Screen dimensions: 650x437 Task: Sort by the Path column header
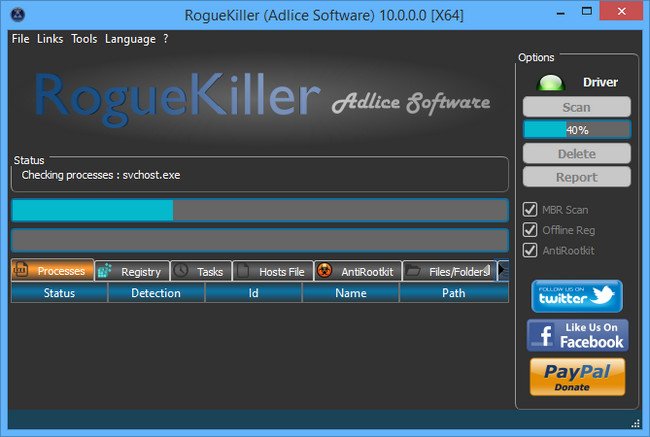pos(454,293)
